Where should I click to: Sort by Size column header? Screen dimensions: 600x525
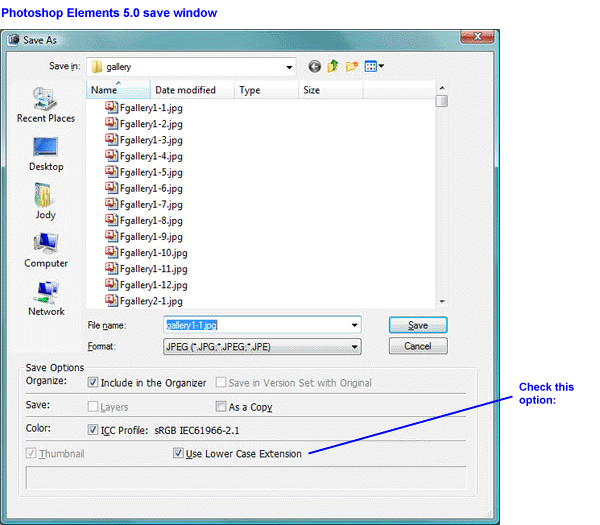[x=331, y=90]
